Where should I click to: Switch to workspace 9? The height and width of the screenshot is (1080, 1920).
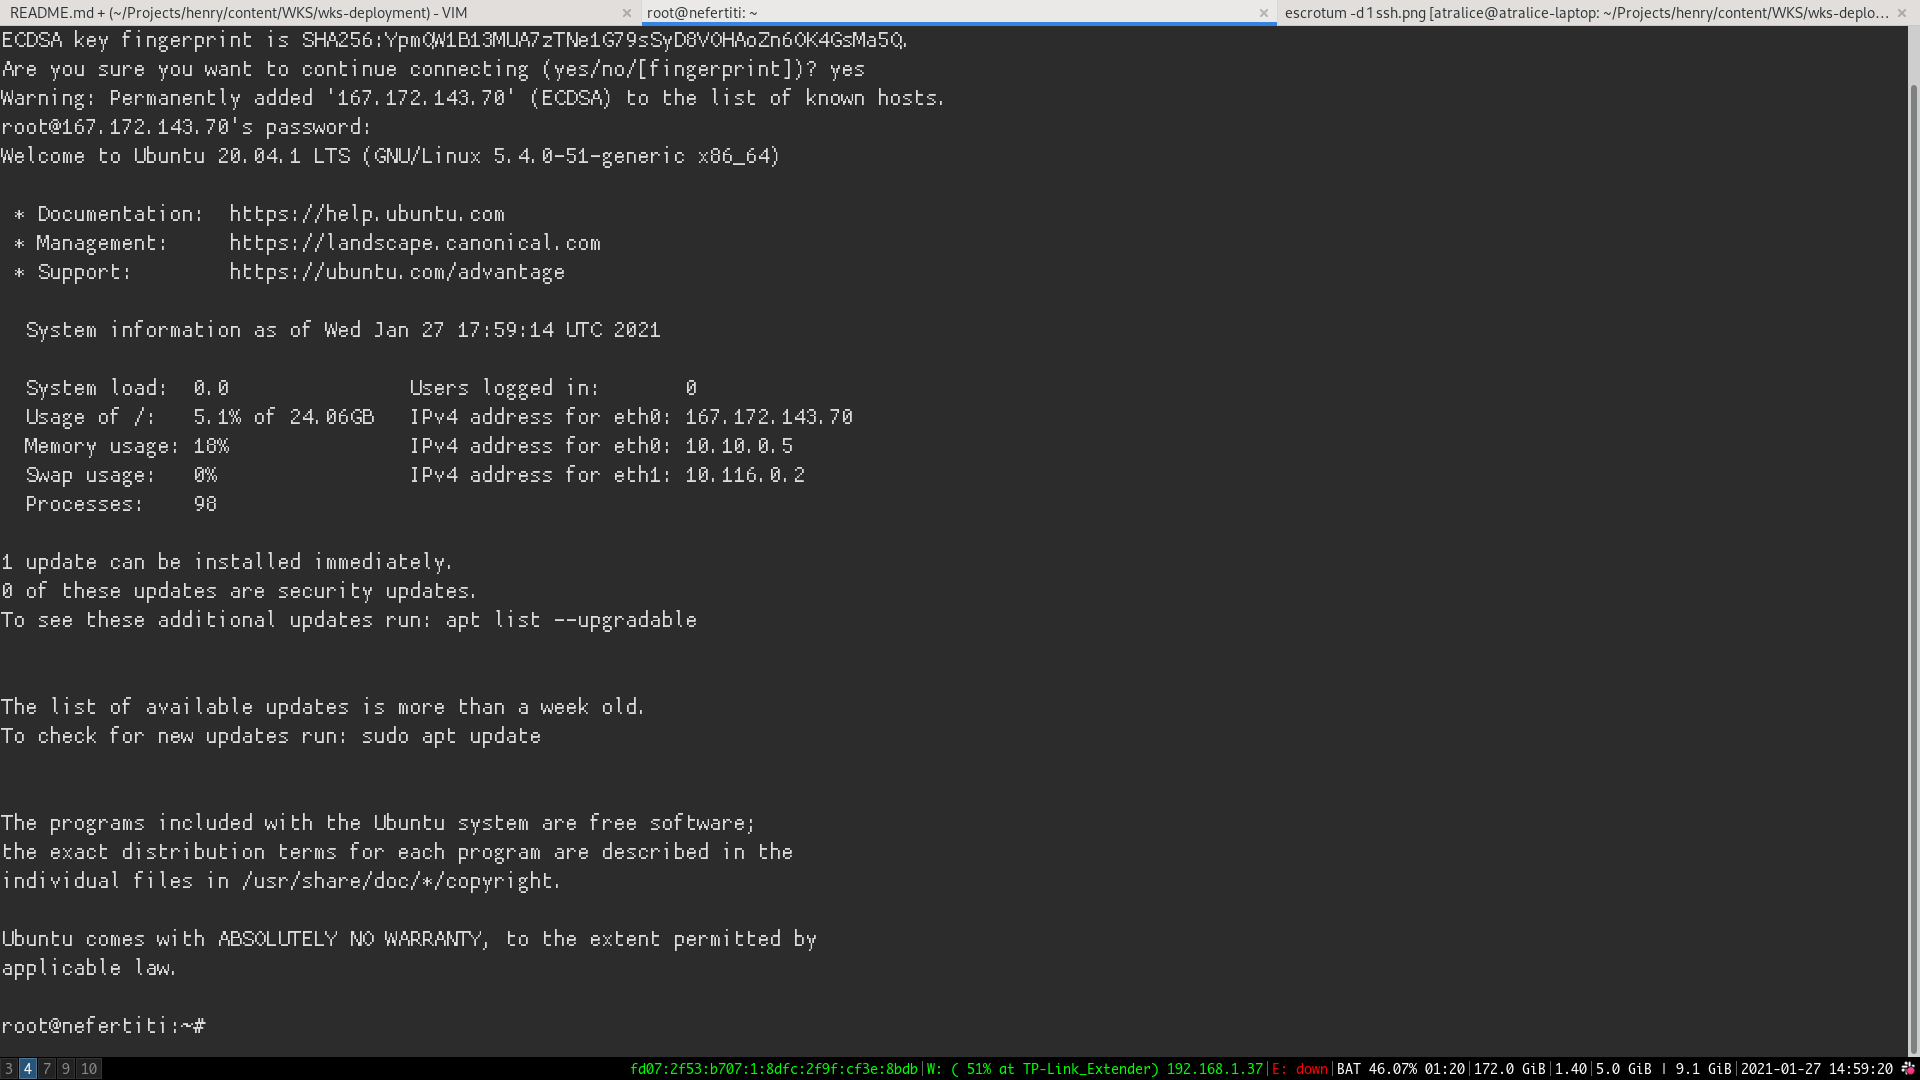66,1069
